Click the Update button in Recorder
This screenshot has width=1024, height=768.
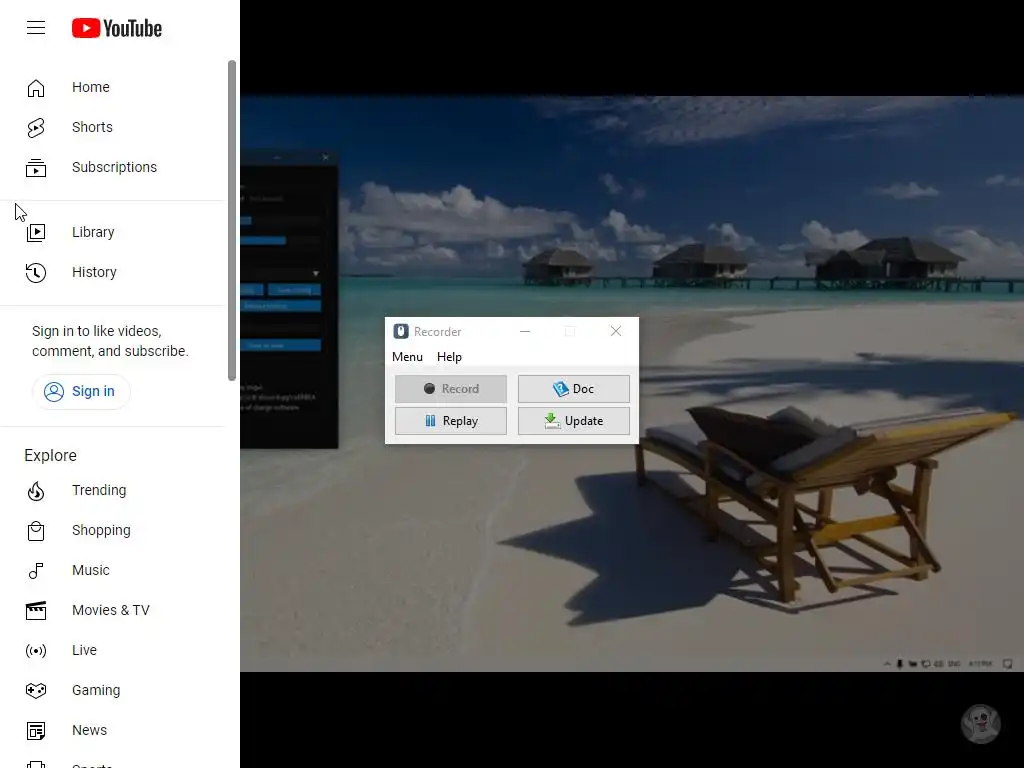click(574, 421)
